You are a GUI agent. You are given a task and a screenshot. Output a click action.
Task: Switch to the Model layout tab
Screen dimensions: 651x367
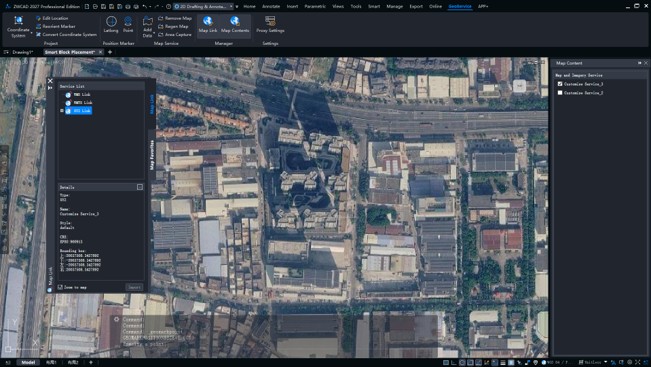pos(28,362)
